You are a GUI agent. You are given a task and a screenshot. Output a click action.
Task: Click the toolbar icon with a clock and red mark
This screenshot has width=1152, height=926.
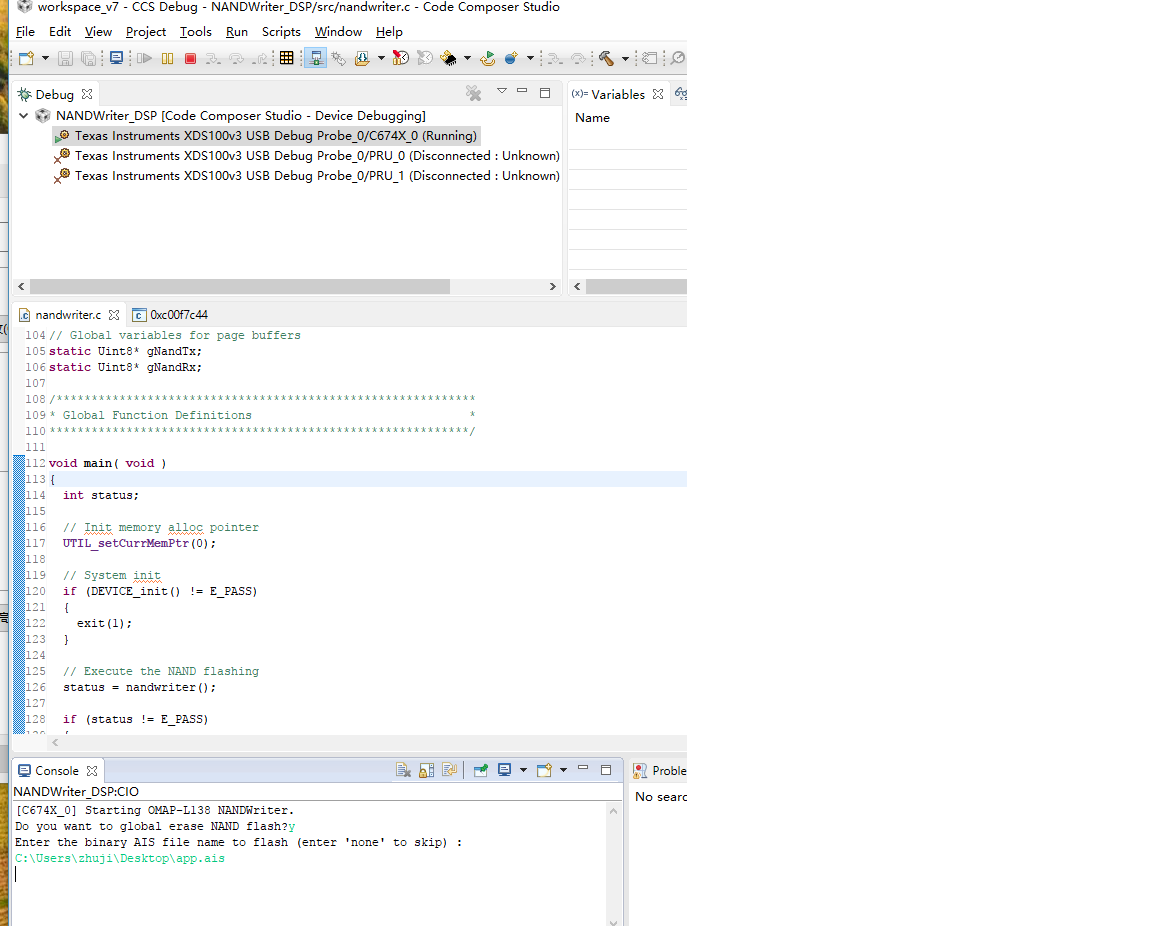coord(400,58)
